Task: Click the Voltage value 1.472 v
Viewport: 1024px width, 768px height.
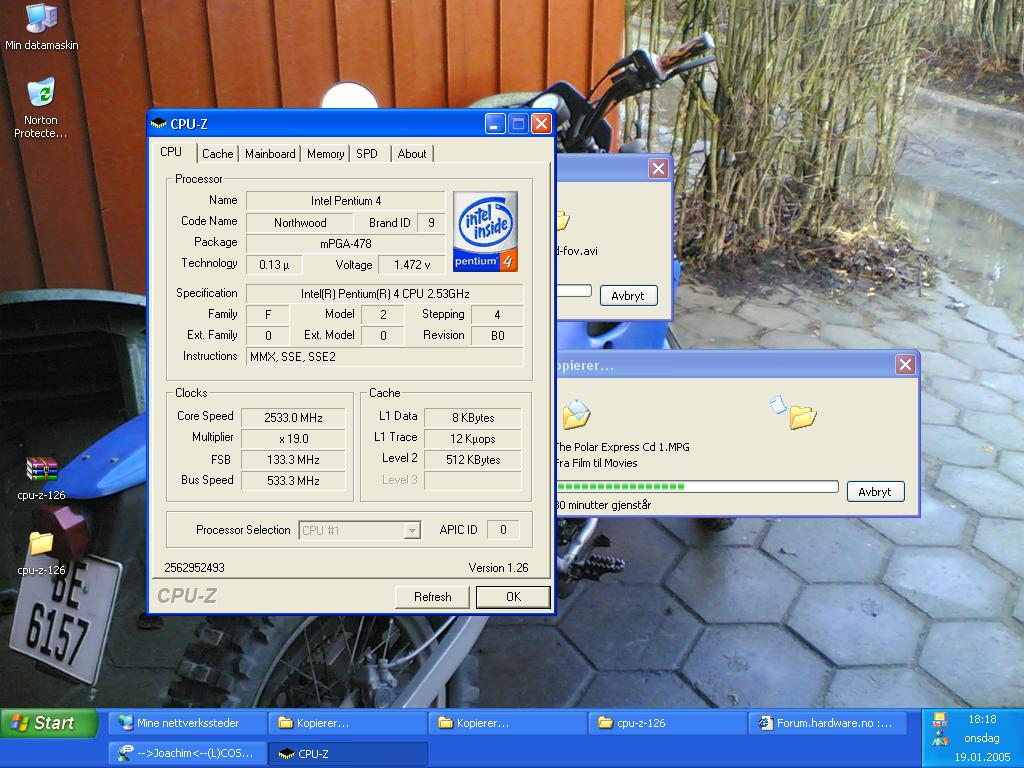Action: (x=412, y=264)
